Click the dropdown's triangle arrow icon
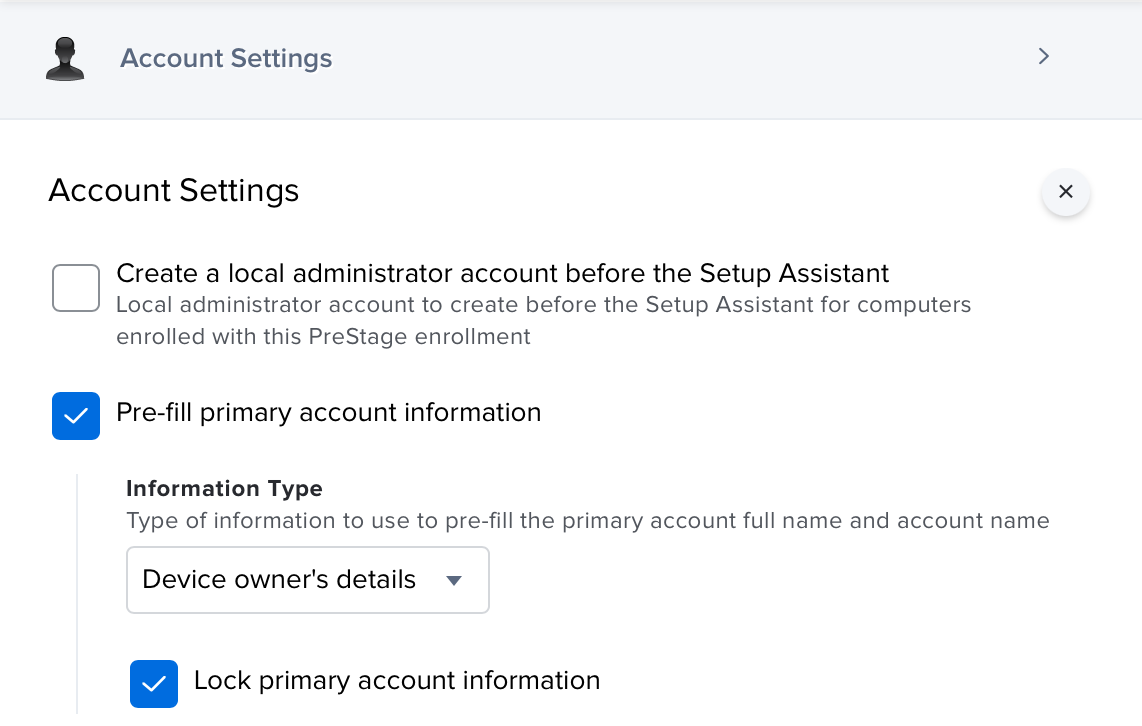 [x=454, y=581]
